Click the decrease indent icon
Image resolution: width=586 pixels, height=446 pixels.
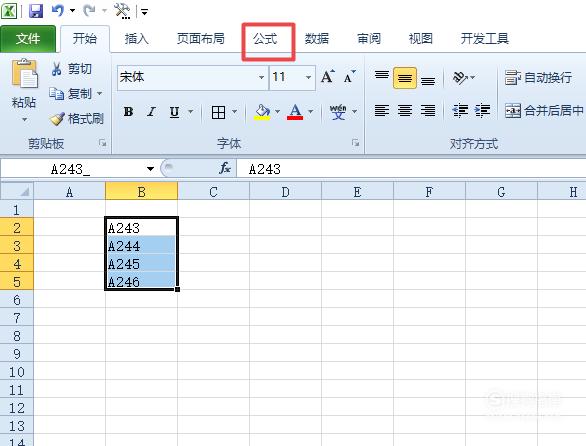(x=460, y=111)
